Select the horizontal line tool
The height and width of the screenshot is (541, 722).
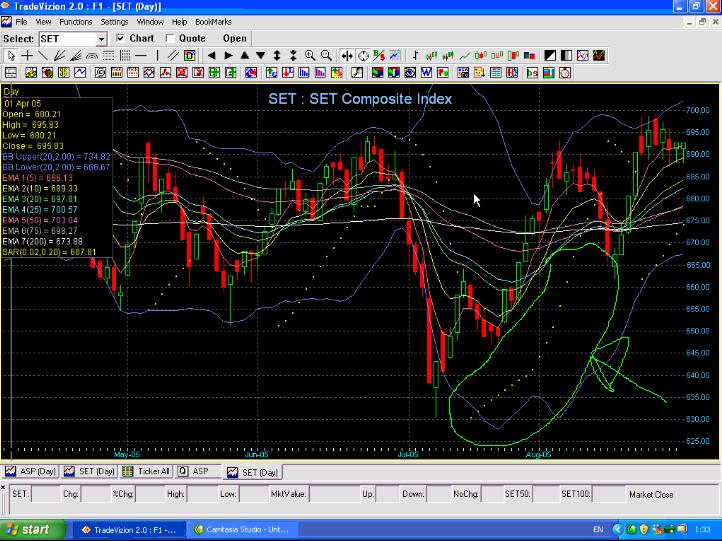(141, 56)
